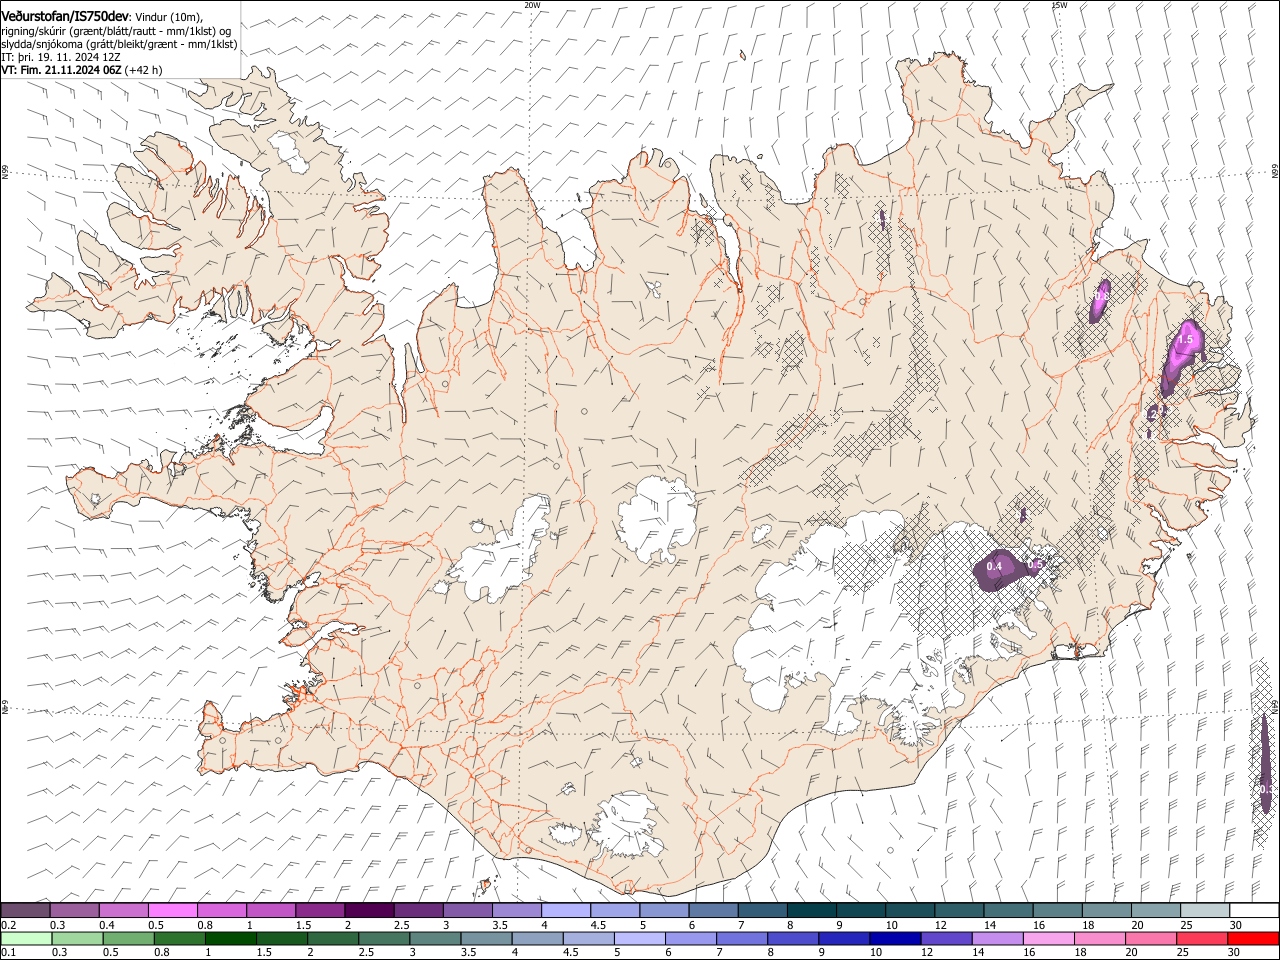Click the 15W longitude label
1280x960 pixels.
point(1059,5)
